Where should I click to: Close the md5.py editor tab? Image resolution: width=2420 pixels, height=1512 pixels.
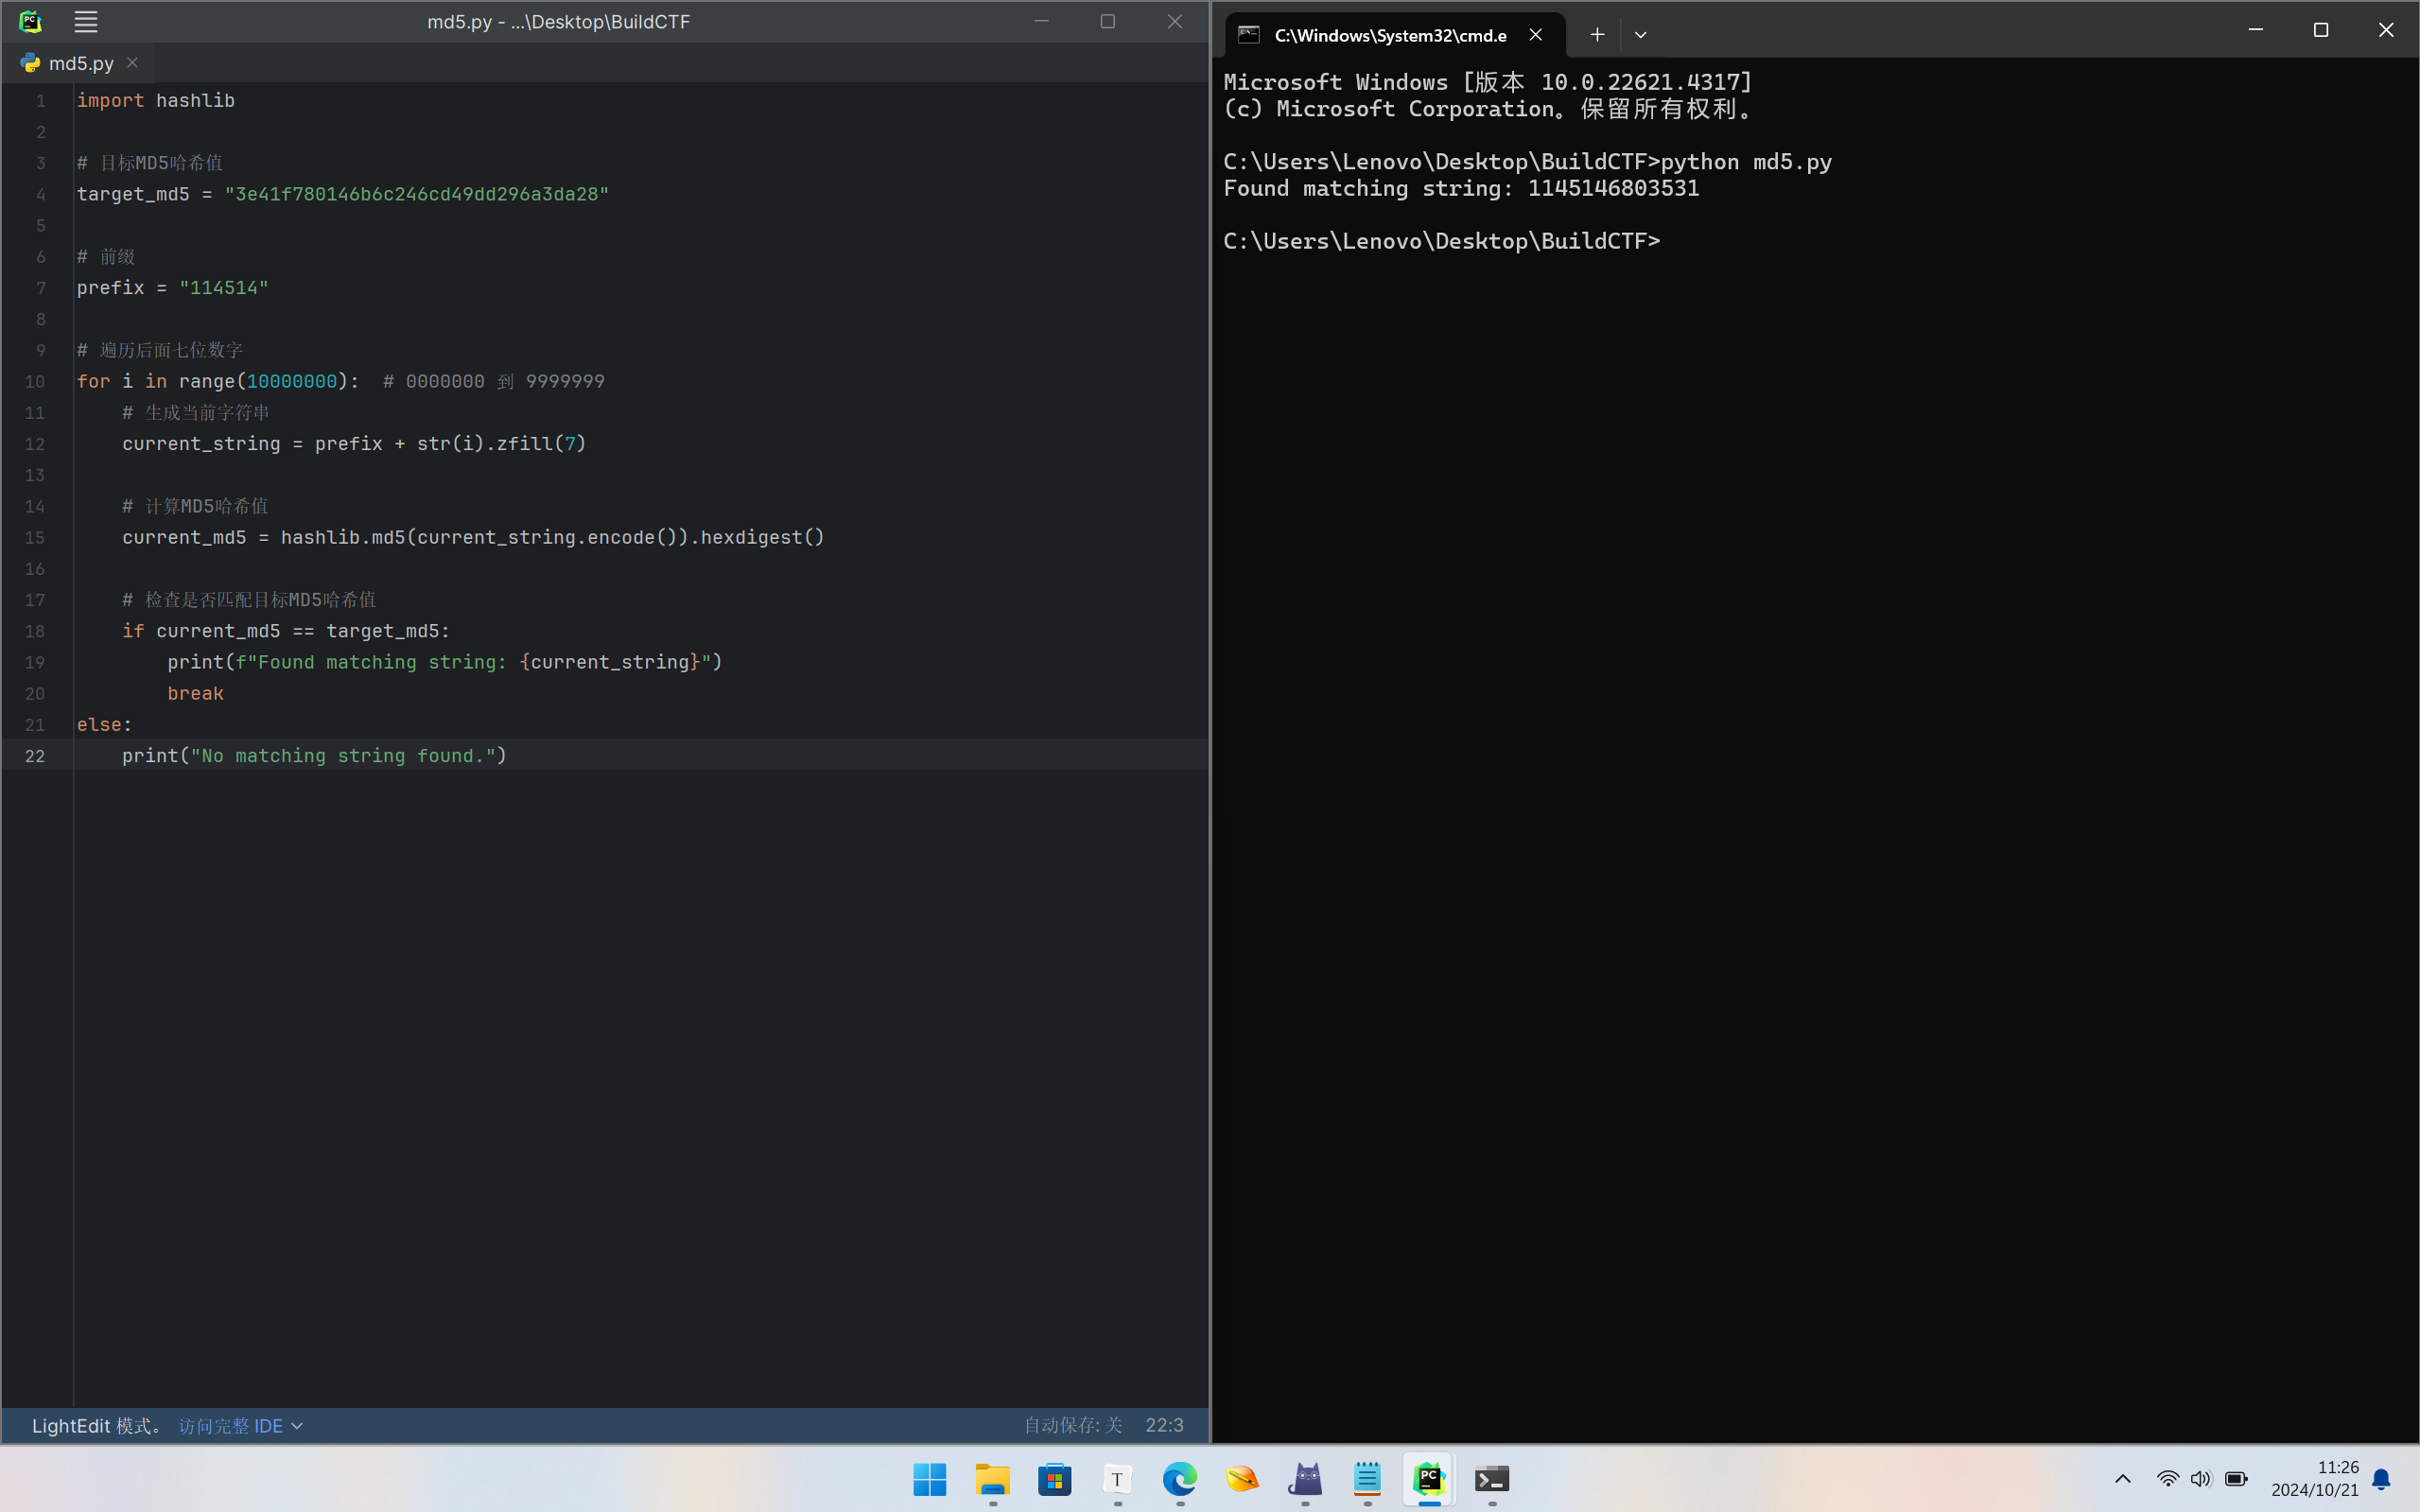tap(132, 63)
